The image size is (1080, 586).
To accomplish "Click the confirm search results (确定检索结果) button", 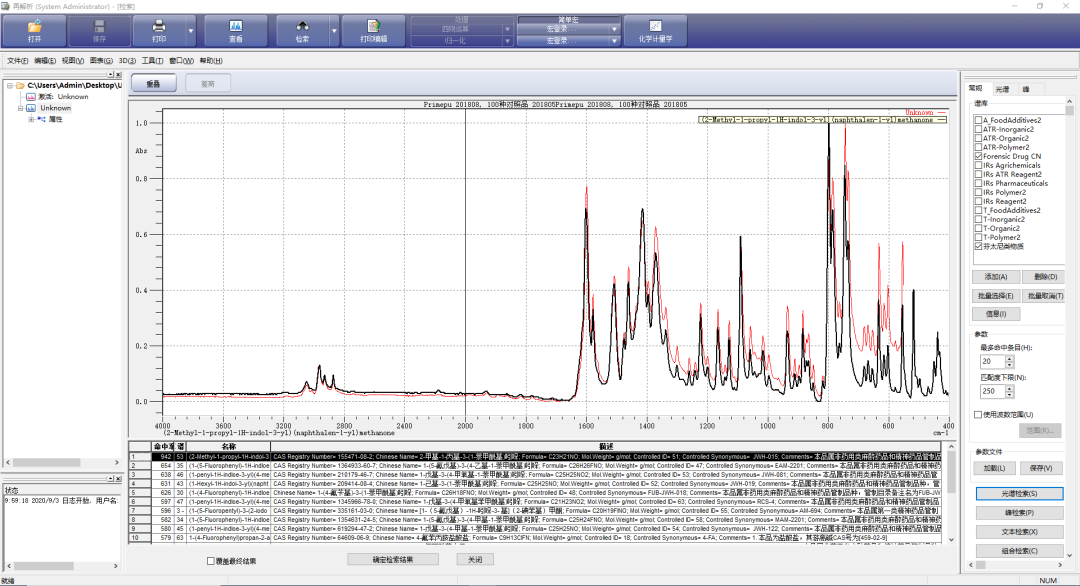I will coord(392,560).
